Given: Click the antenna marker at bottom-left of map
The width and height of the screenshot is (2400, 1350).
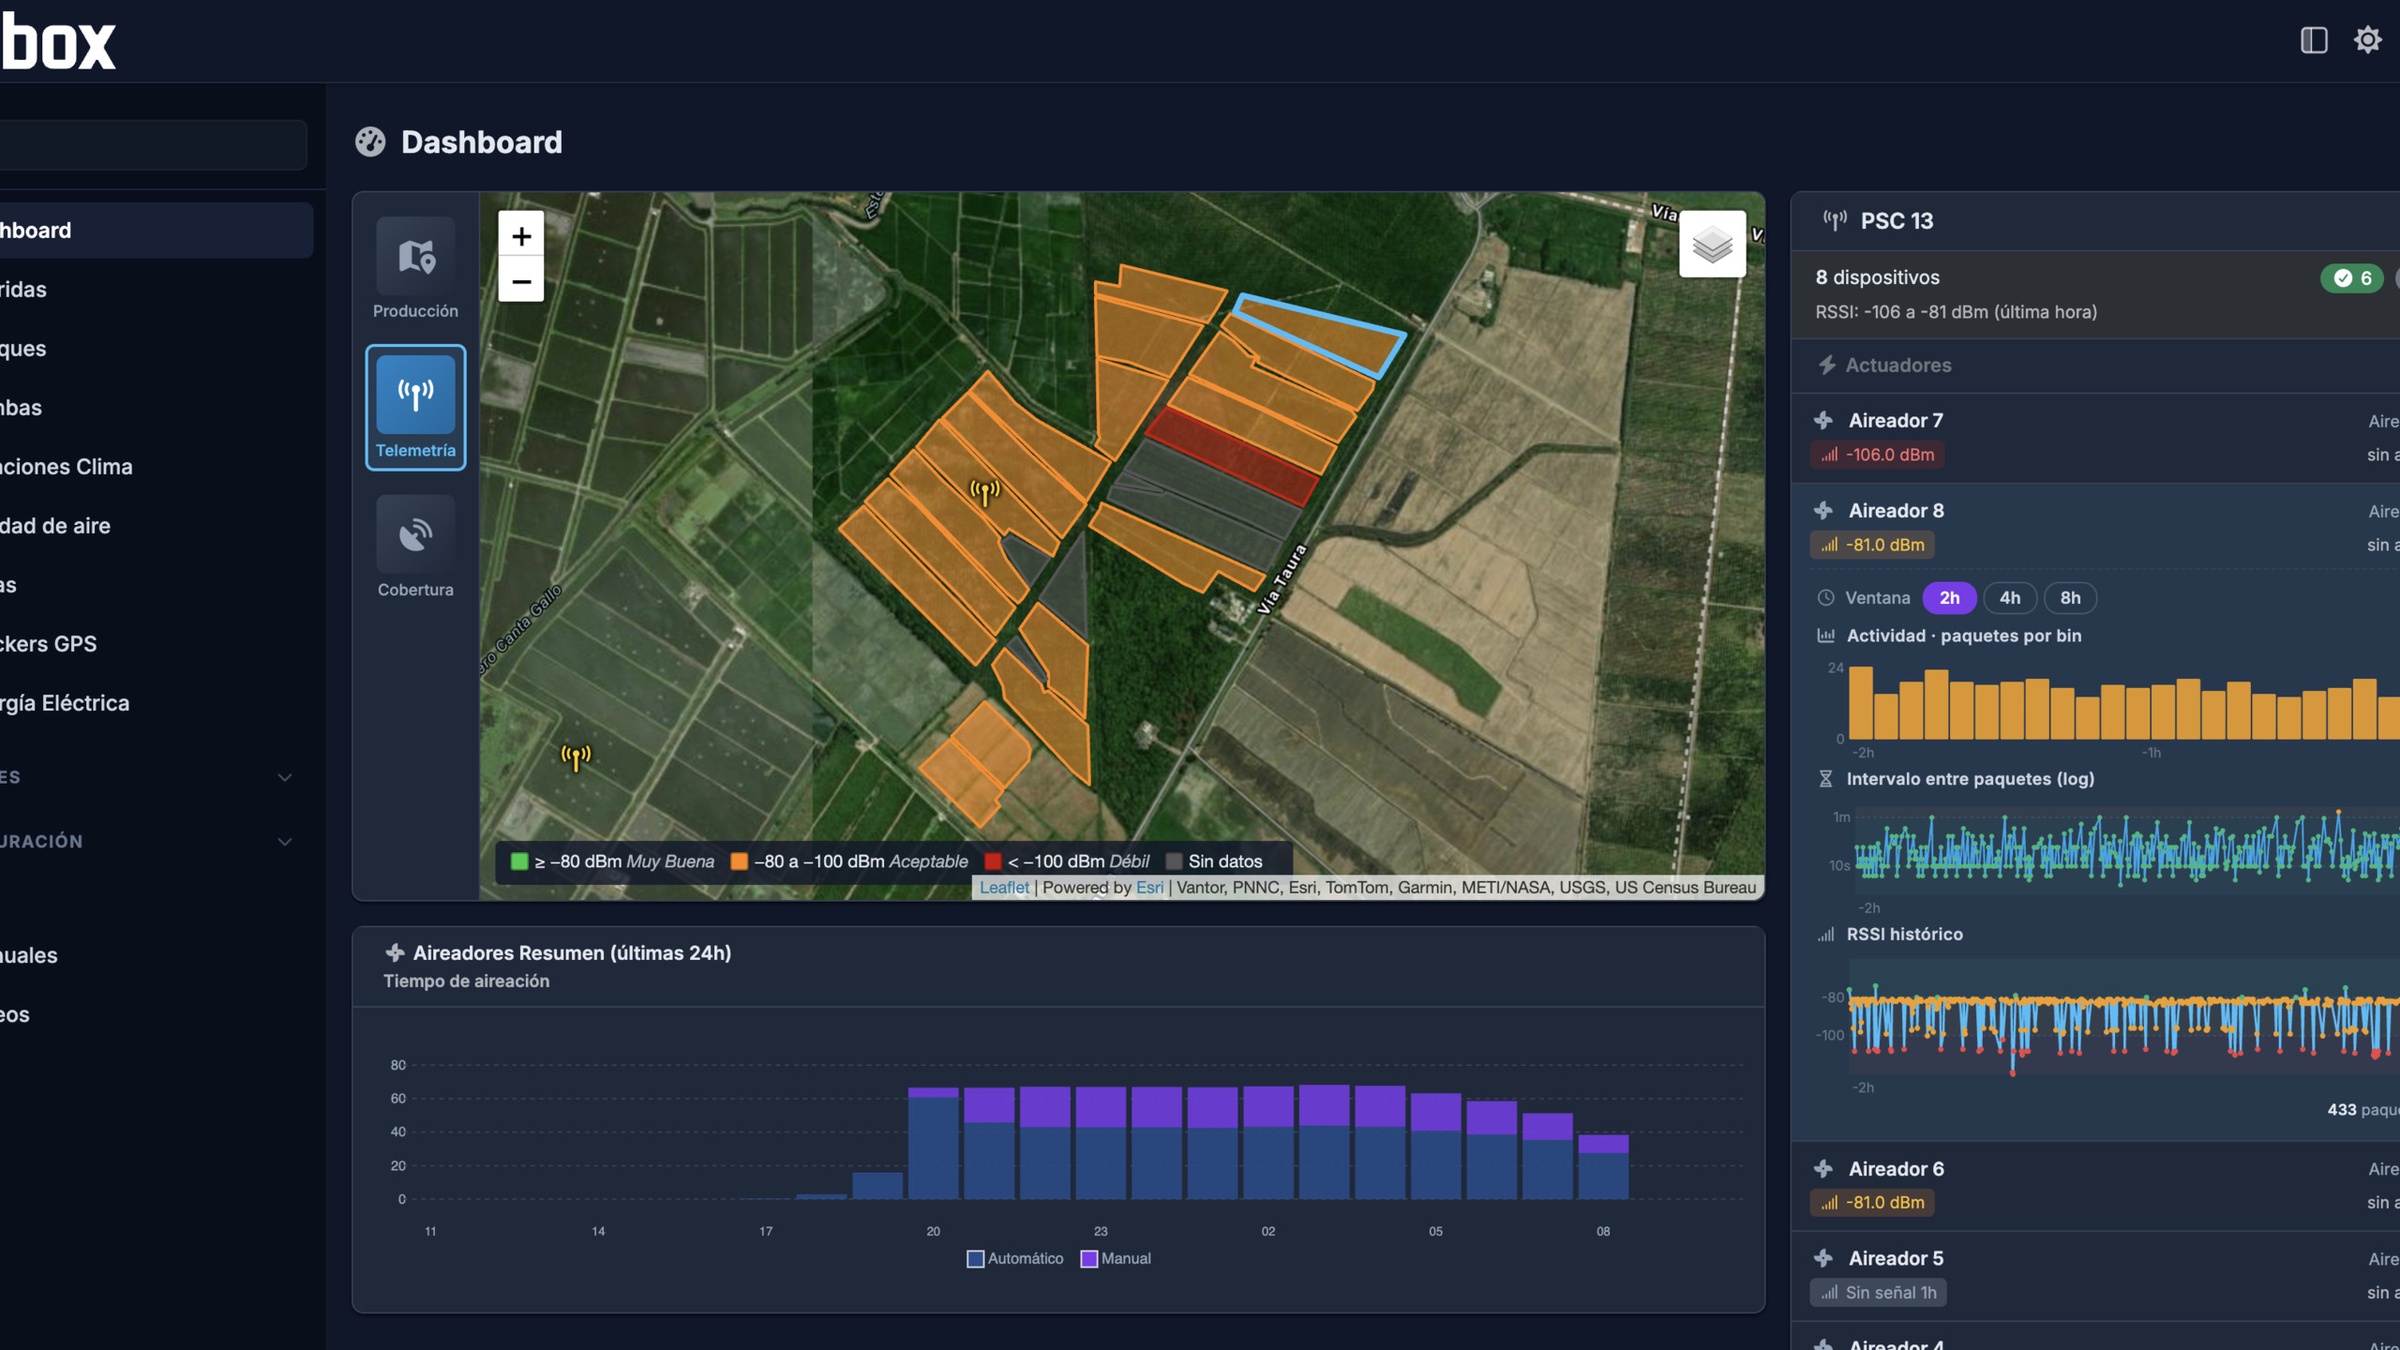Looking at the screenshot, I should 576,757.
